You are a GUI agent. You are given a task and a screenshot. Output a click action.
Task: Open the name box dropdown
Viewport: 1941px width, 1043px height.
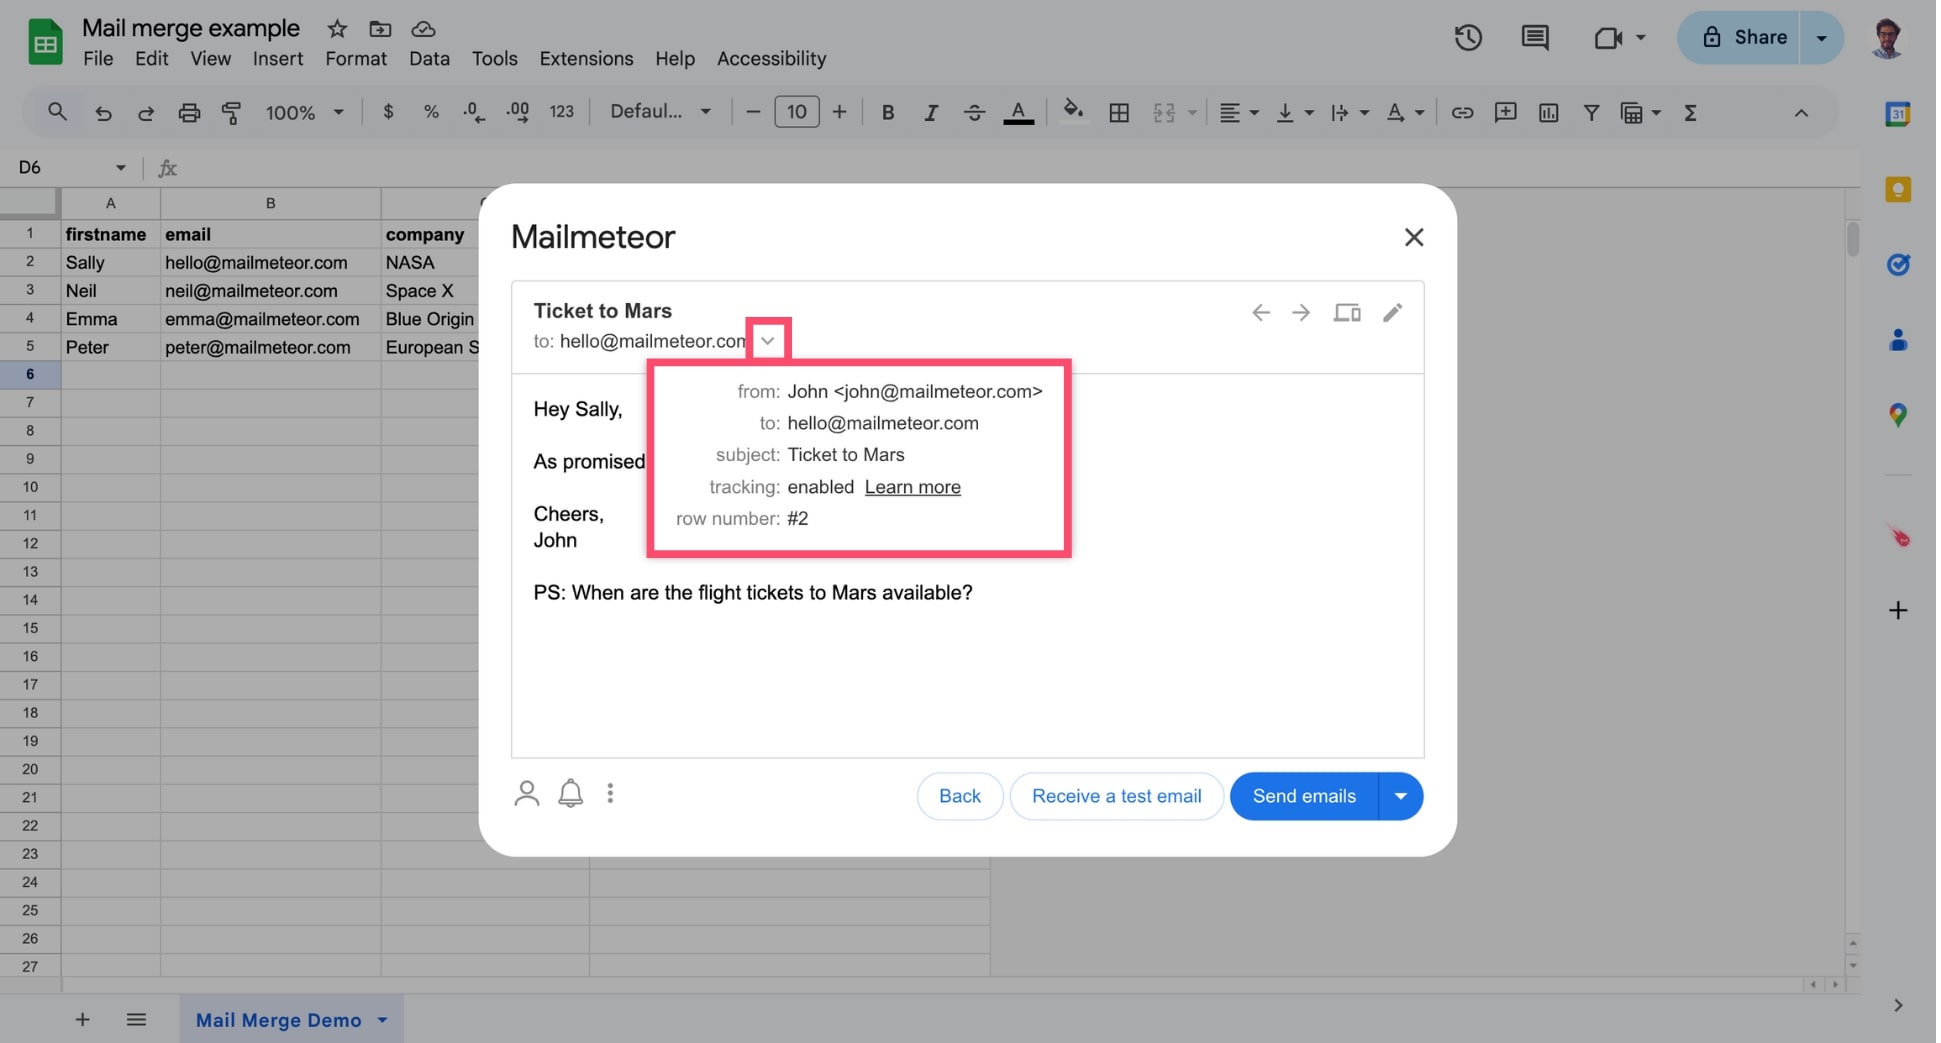pos(120,168)
